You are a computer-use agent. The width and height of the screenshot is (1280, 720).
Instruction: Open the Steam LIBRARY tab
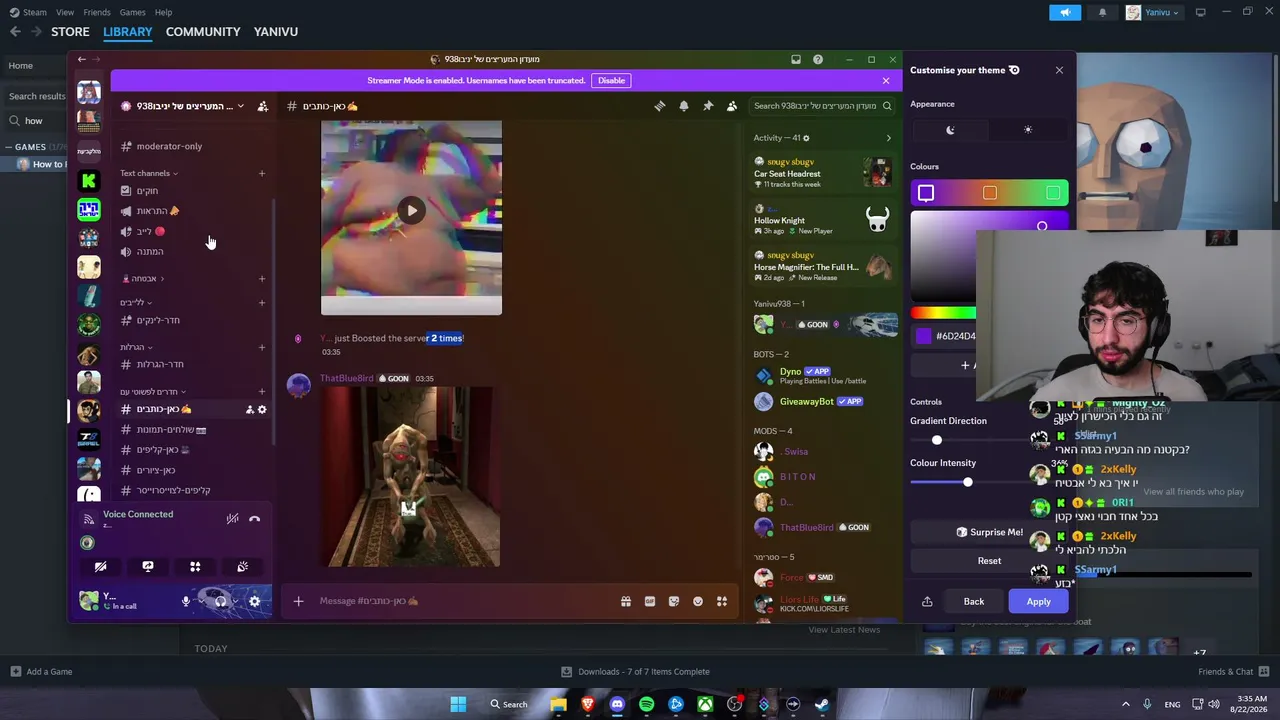[x=128, y=32]
